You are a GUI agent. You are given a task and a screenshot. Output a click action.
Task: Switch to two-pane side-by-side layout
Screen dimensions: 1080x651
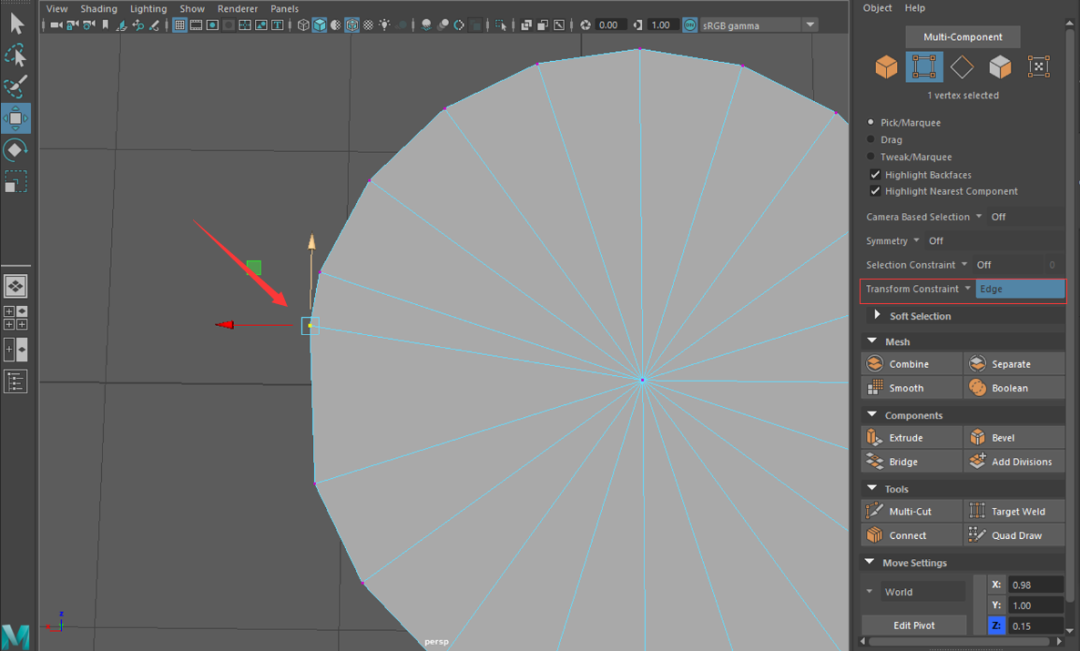pos(15,349)
